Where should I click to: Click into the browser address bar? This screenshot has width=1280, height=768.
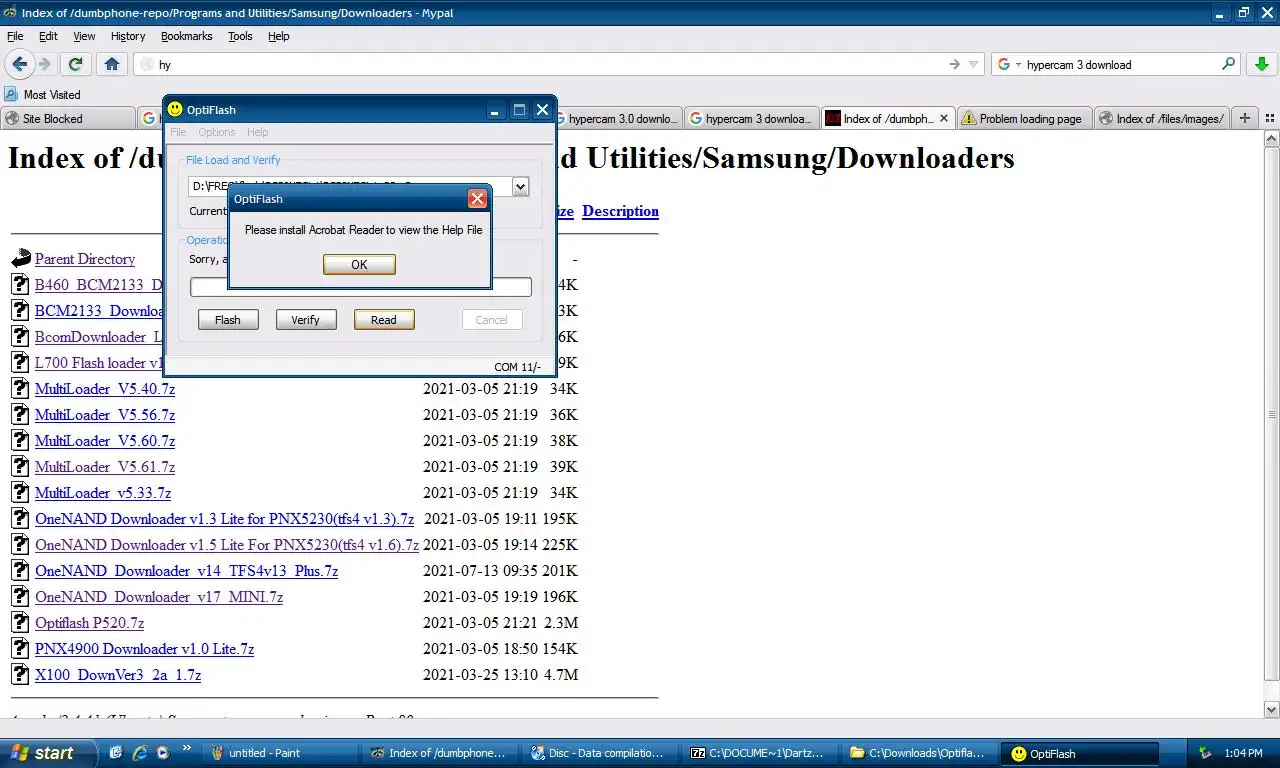coord(550,64)
